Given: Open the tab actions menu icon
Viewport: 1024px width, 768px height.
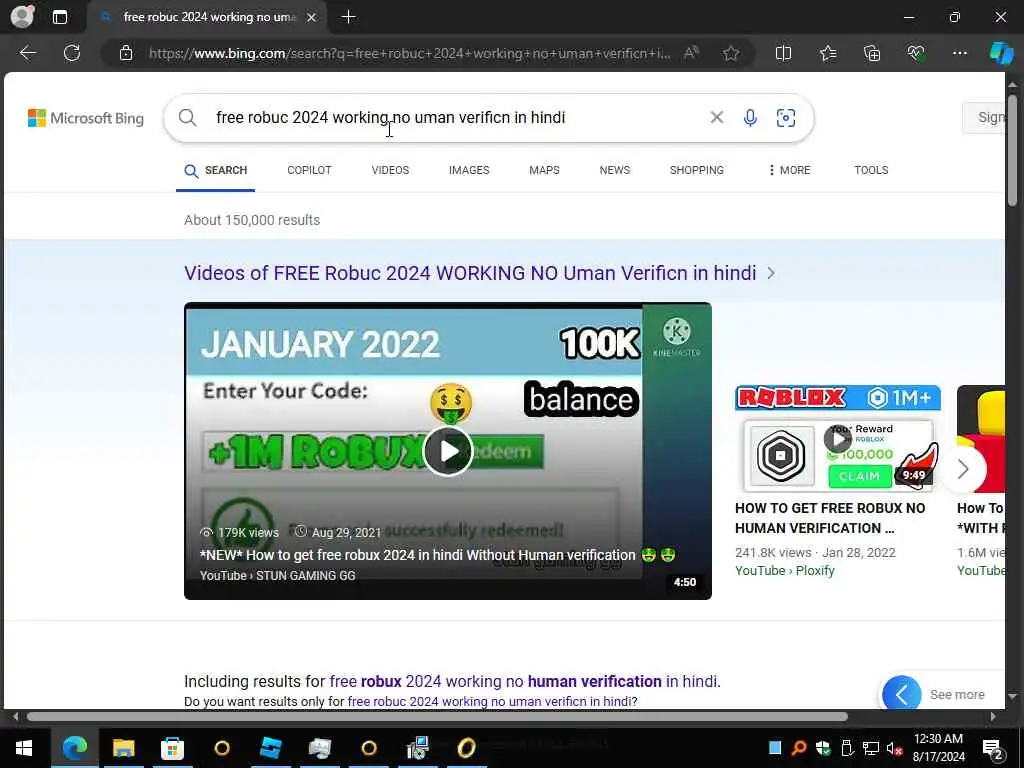Looking at the screenshot, I should coord(59,17).
